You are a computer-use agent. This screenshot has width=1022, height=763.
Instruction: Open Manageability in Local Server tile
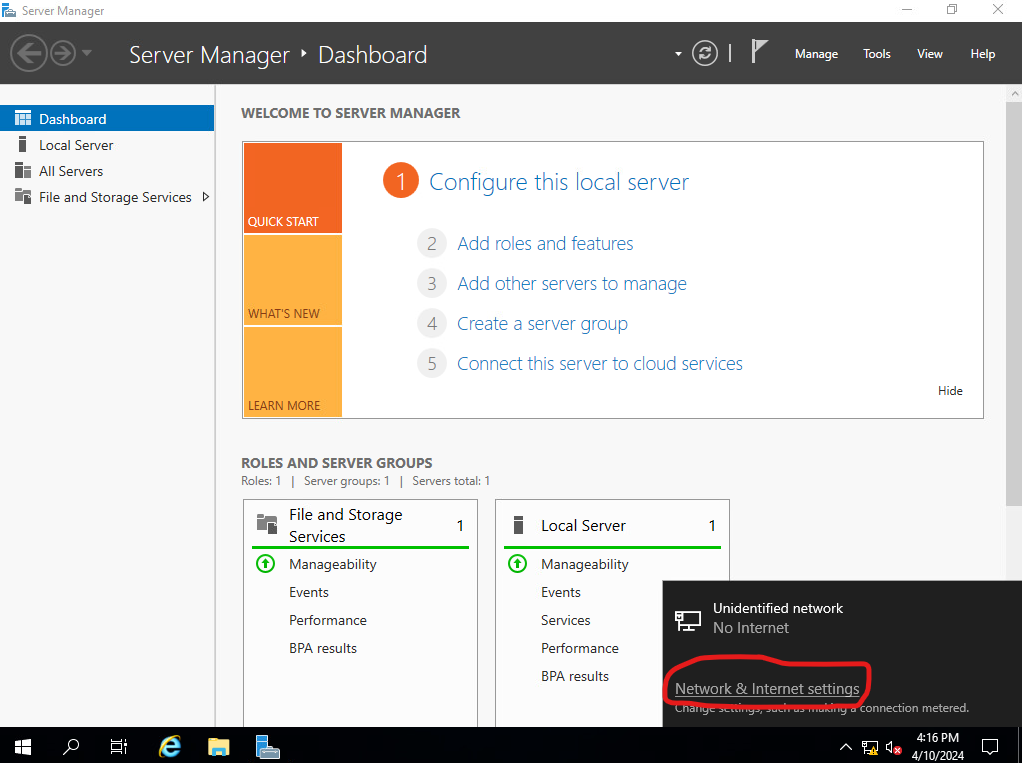tap(585, 564)
